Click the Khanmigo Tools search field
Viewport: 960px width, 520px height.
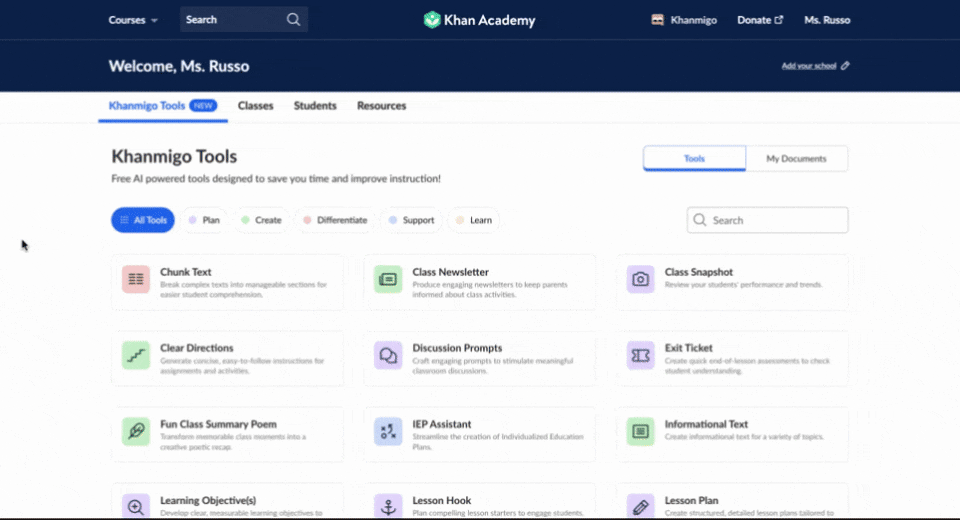(768, 220)
